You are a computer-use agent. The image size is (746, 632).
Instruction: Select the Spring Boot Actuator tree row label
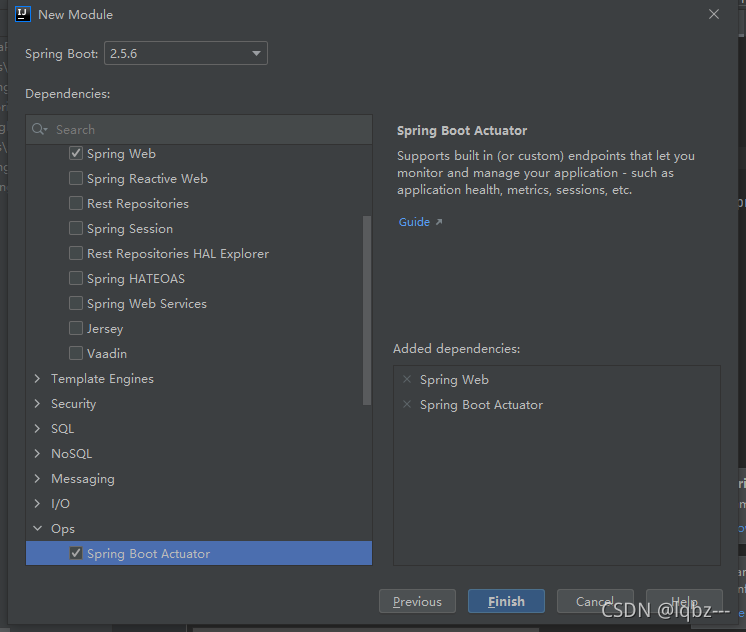(148, 553)
